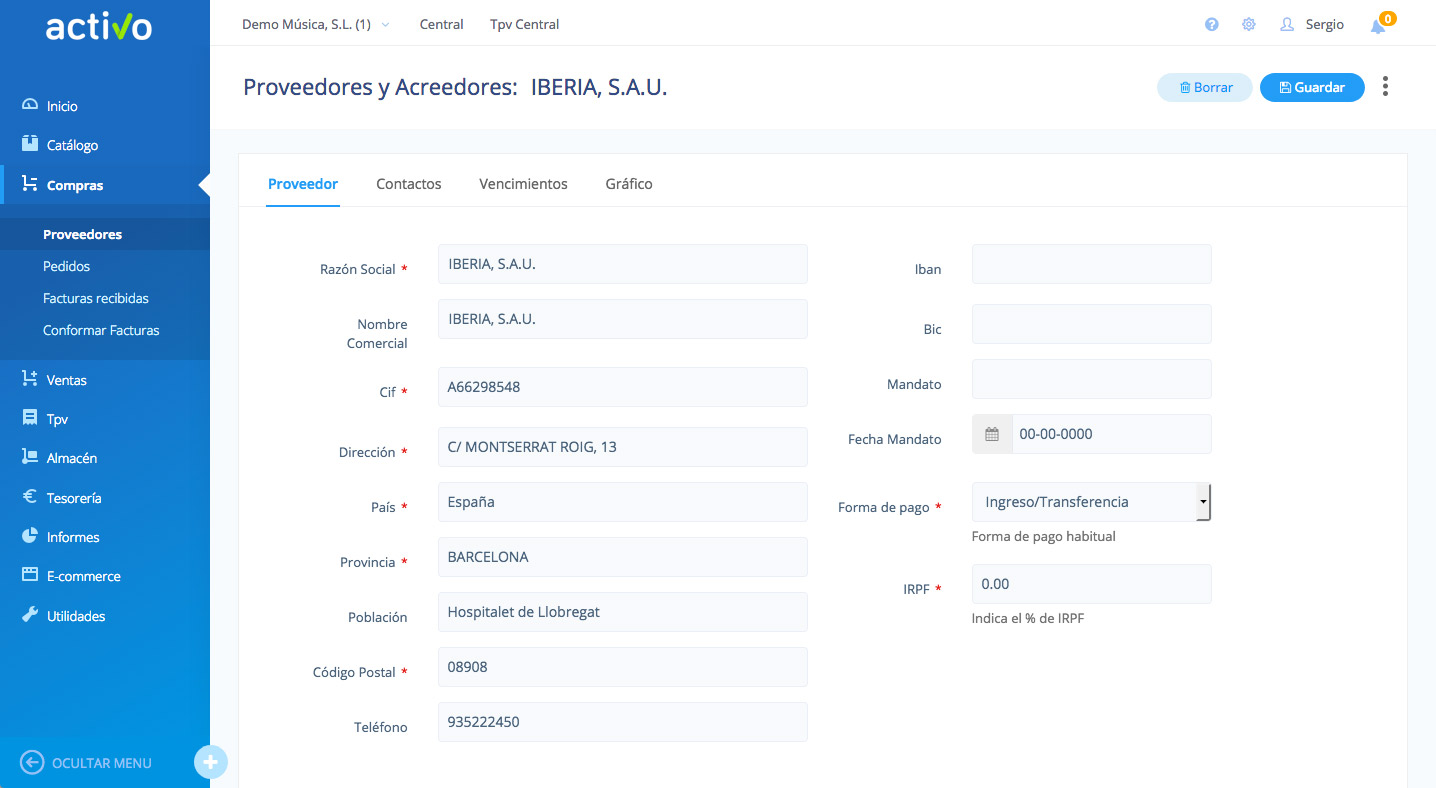Click the Sergio user name
This screenshot has width=1436, height=788.
pyautogui.click(x=1325, y=24)
